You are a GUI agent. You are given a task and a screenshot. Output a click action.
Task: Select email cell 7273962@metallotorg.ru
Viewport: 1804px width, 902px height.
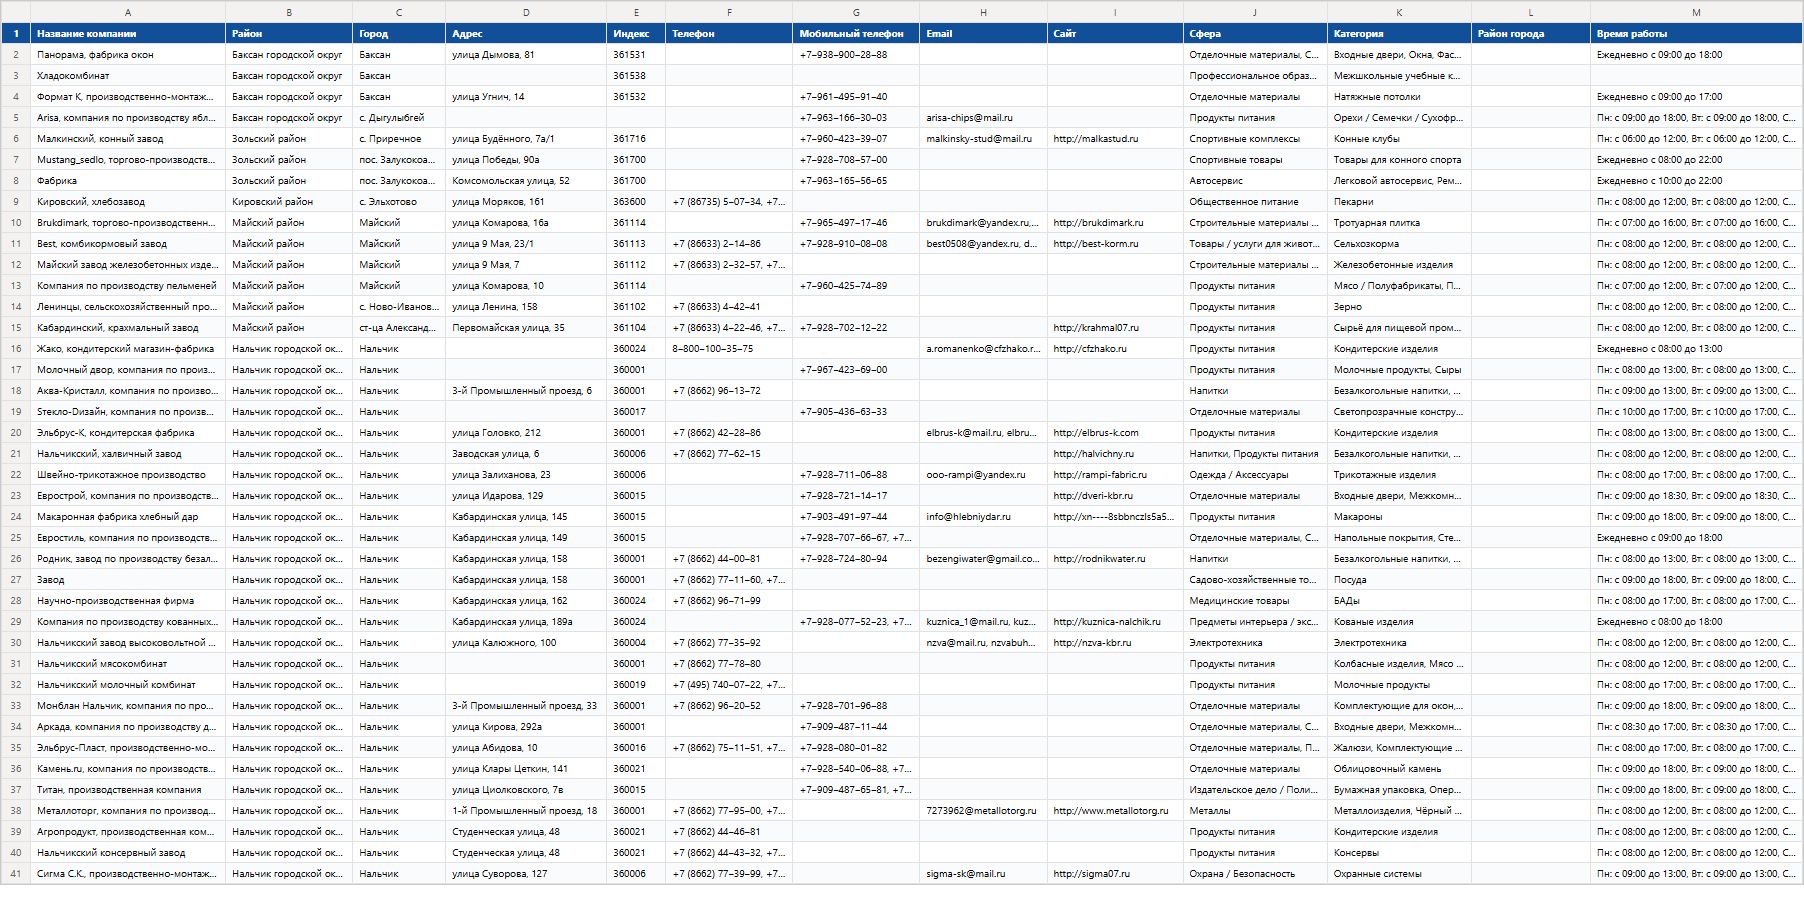point(983,810)
